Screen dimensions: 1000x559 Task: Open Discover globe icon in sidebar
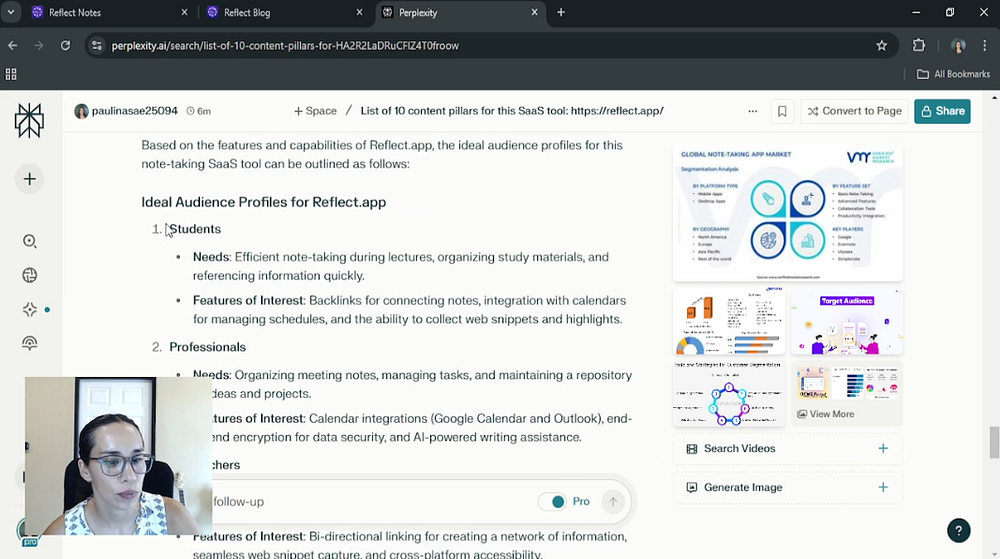click(30, 276)
